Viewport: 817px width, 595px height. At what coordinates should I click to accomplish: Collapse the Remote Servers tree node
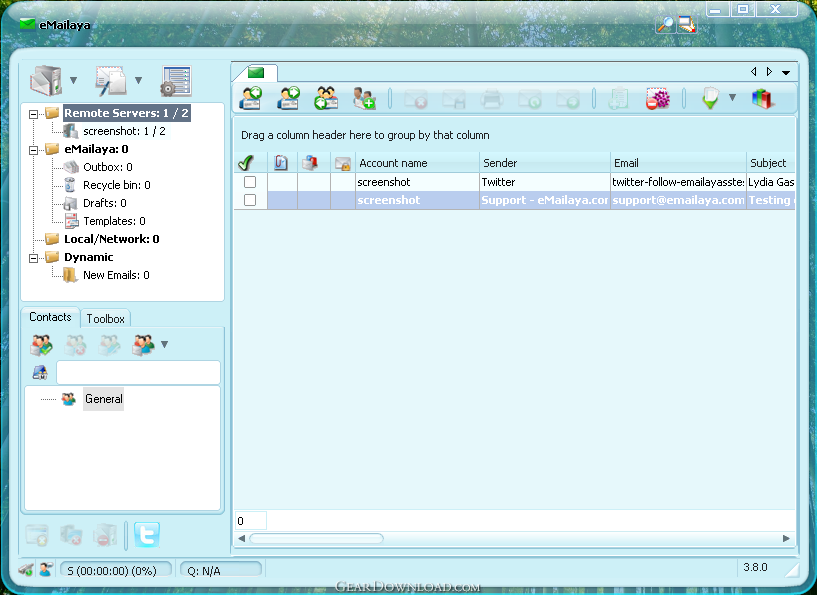coord(33,114)
